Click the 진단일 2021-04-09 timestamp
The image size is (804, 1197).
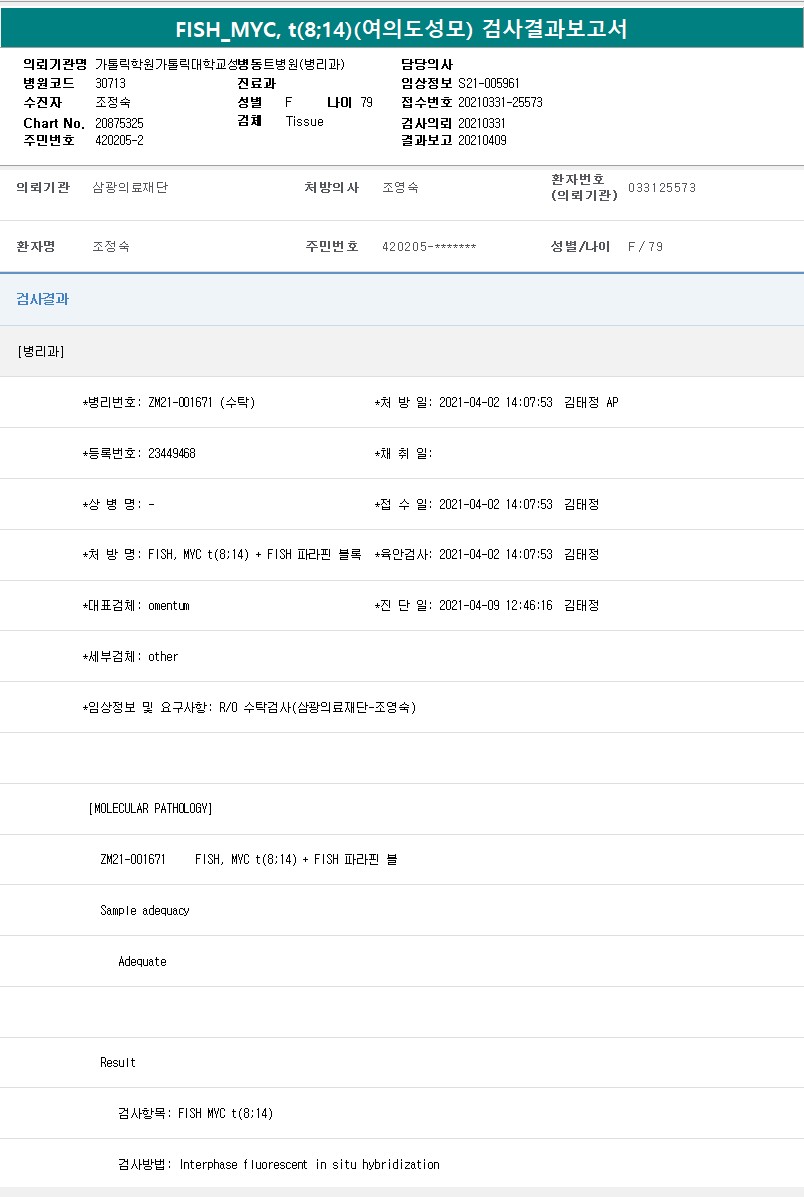point(495,605)
